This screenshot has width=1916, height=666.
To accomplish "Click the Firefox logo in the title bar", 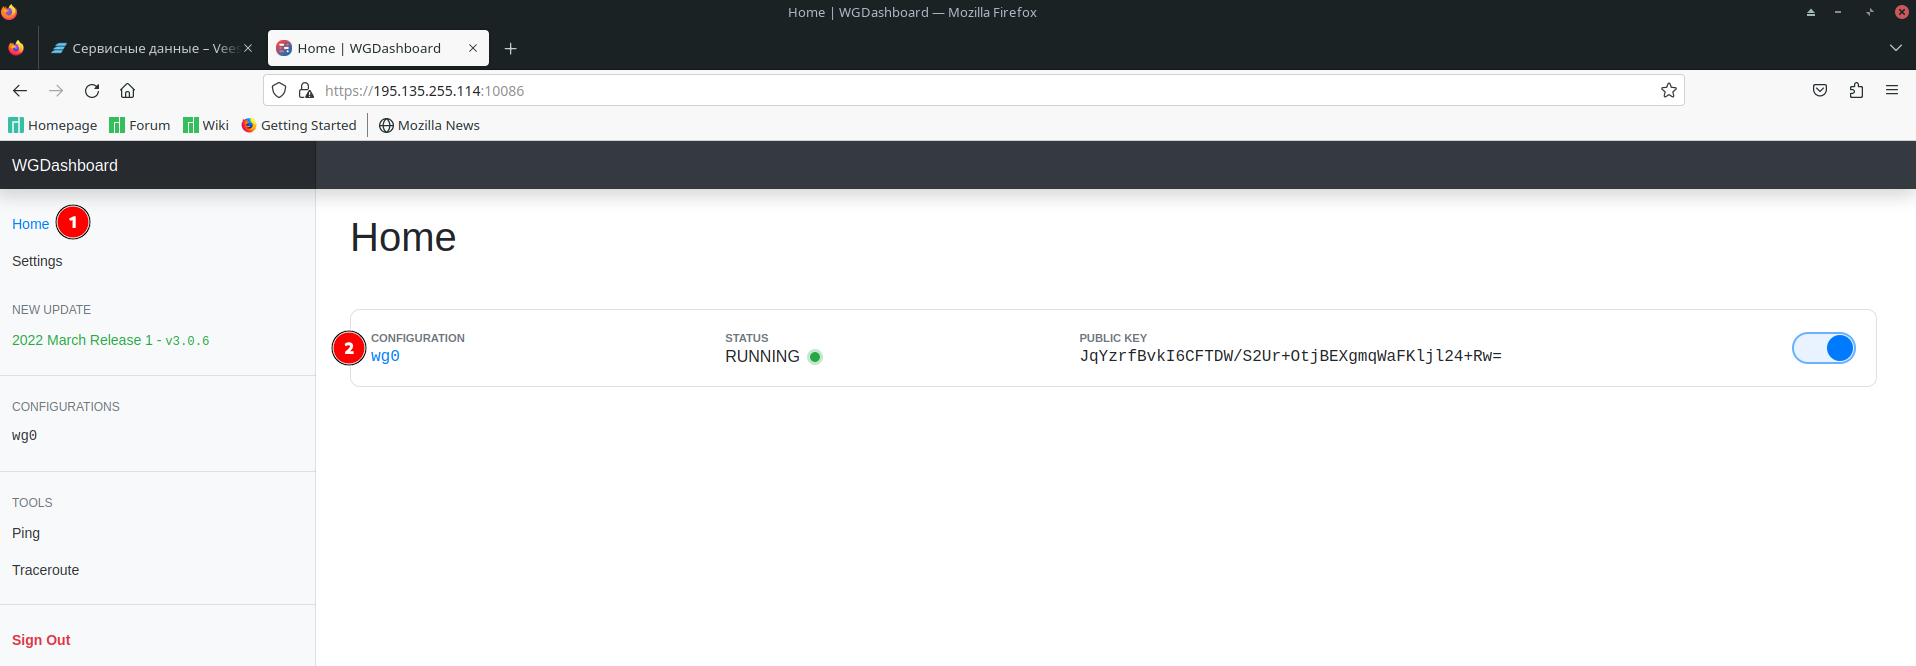I will pyautogui.click(x=9, y=12).
